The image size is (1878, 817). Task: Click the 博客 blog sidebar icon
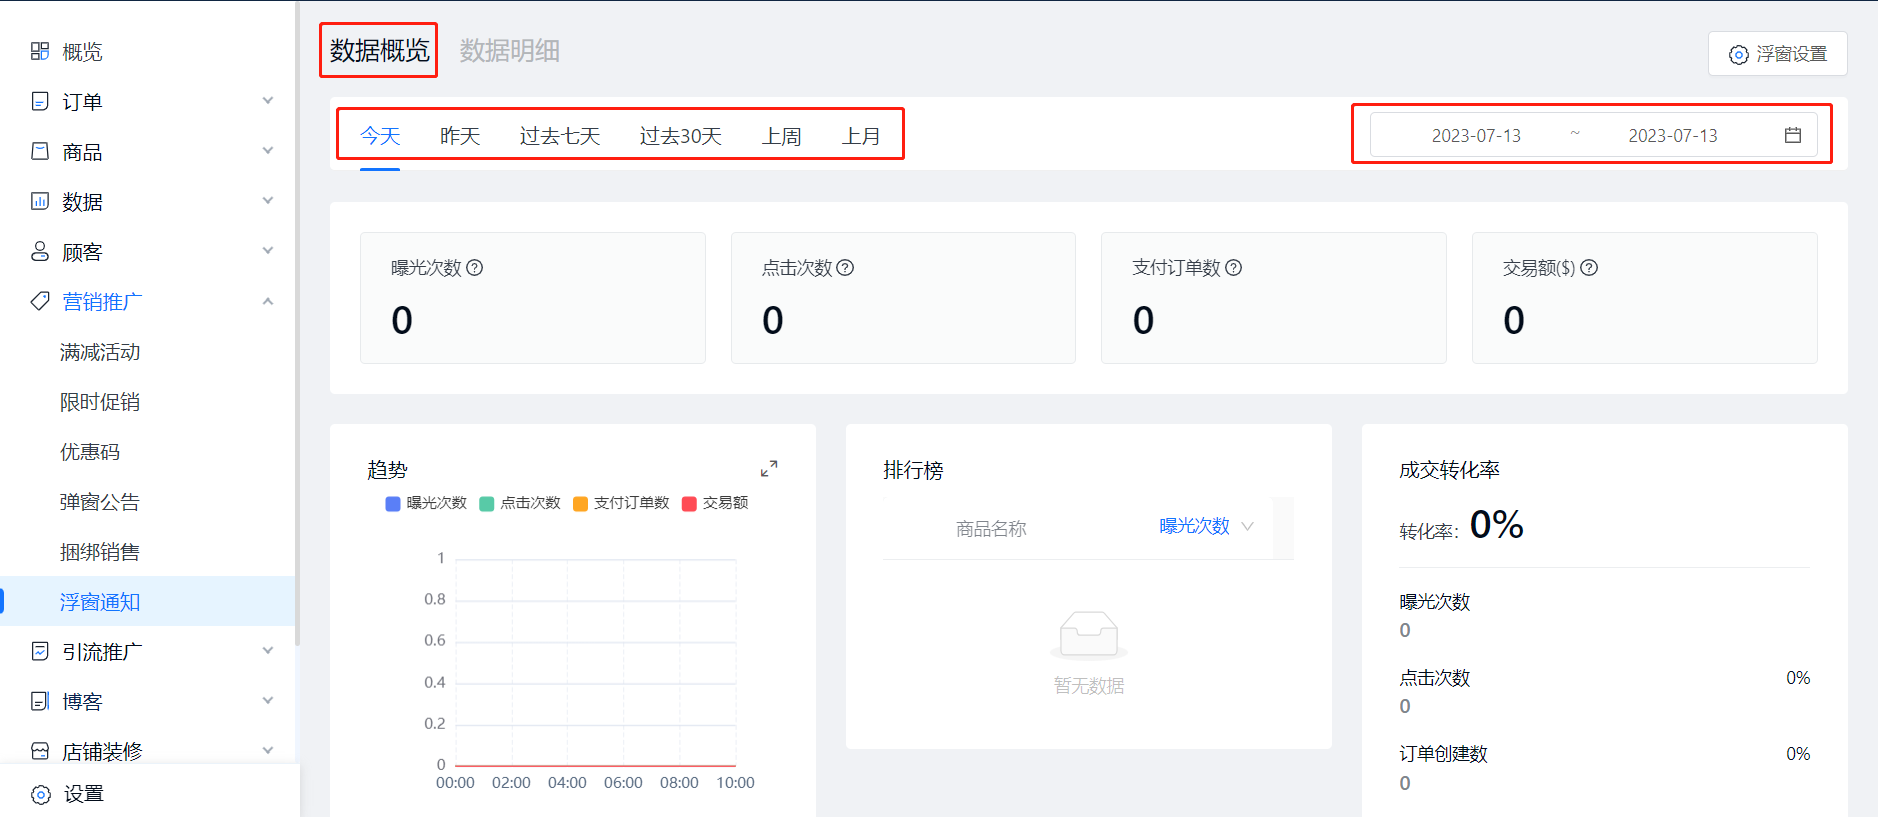(40, 701)
